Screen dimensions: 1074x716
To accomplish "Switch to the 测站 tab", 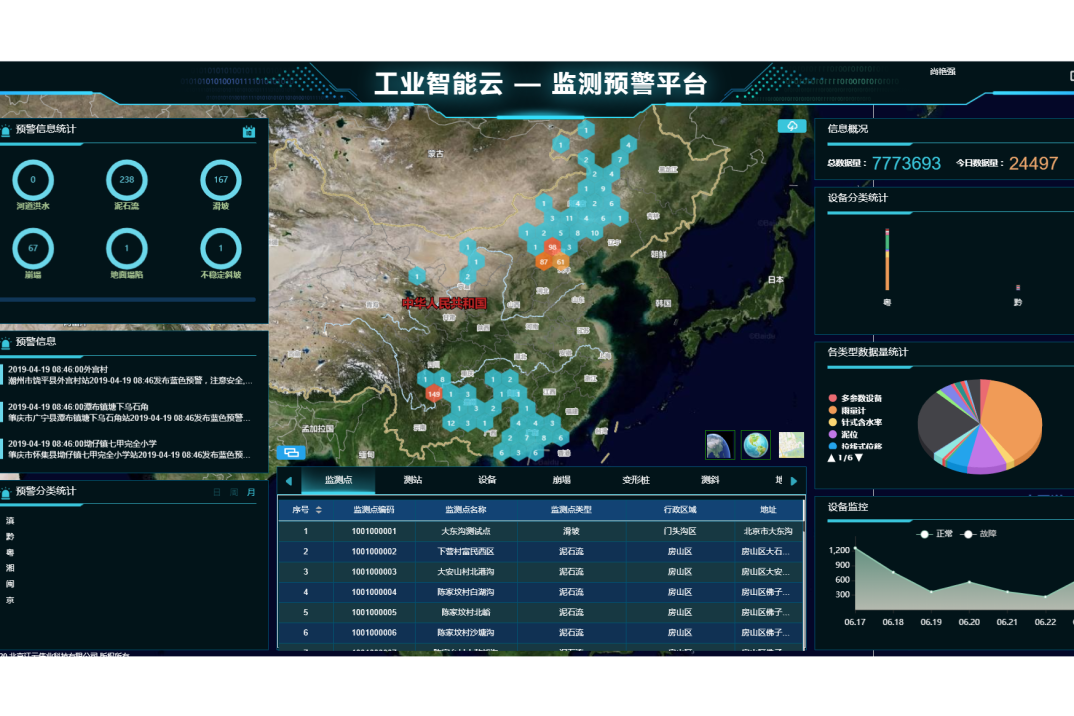I will tap(412, 480).
